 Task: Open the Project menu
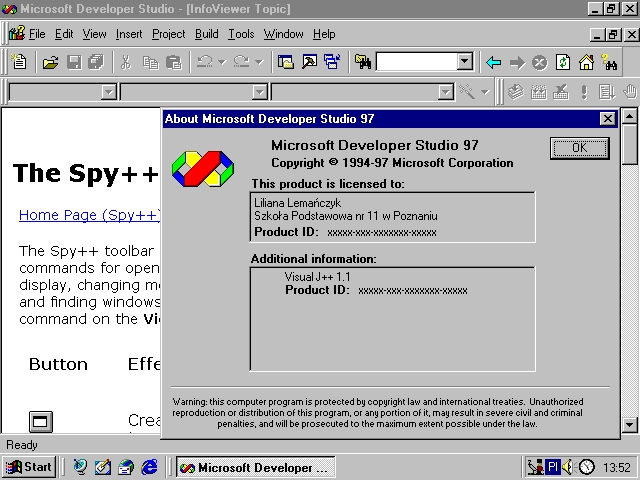[169, 34]
